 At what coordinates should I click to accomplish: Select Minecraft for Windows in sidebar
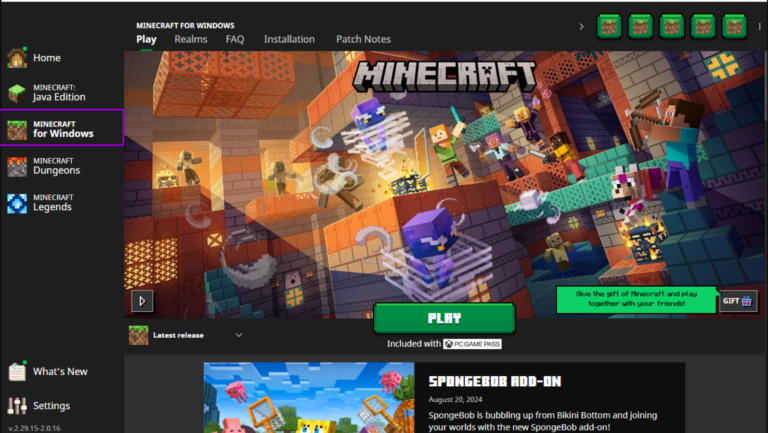[x=62, y=128]
